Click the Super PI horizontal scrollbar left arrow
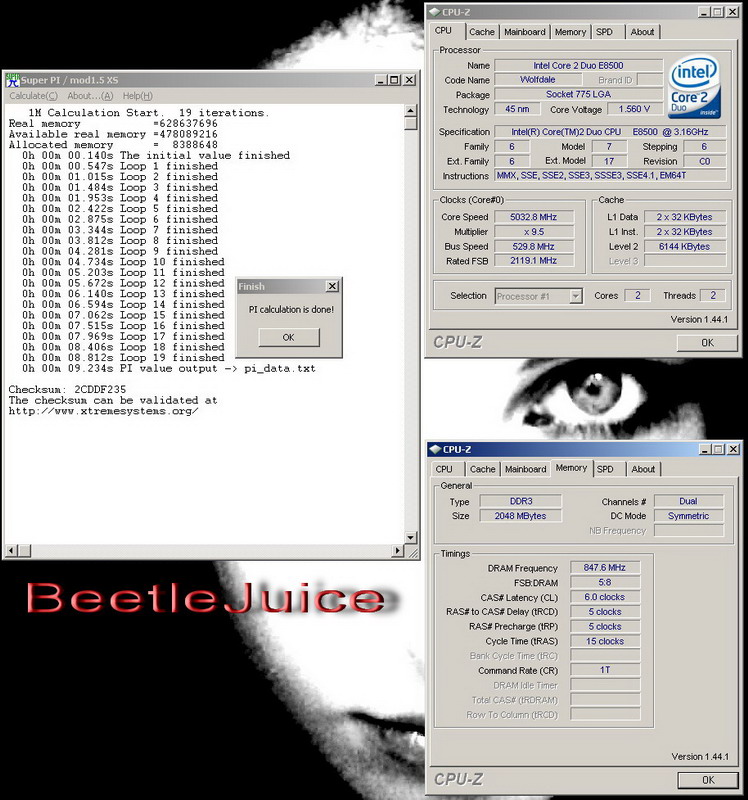748x800 pixels. (11, 550)
